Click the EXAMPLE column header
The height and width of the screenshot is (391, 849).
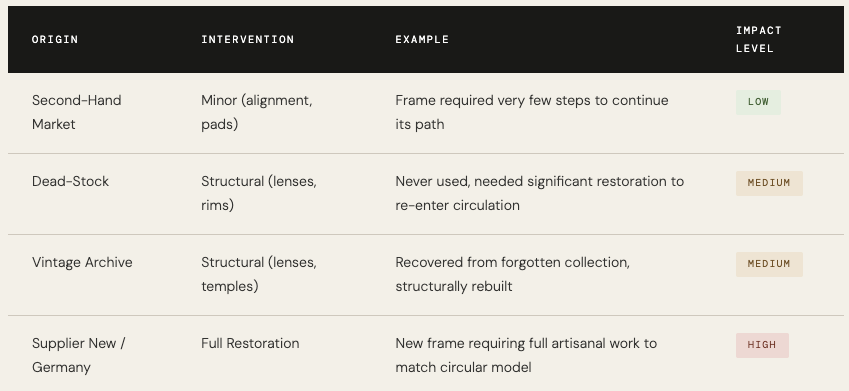[422, 40]
